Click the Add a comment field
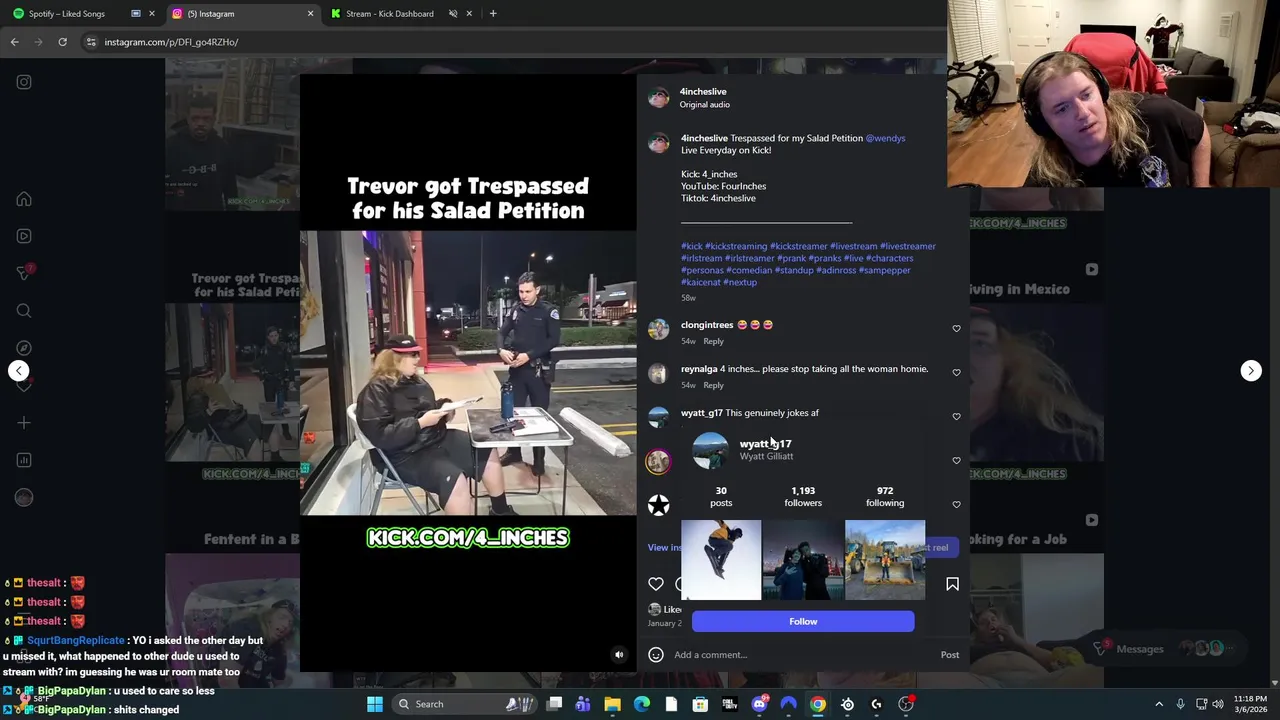 pyautogui.click(x=803, y=655)
